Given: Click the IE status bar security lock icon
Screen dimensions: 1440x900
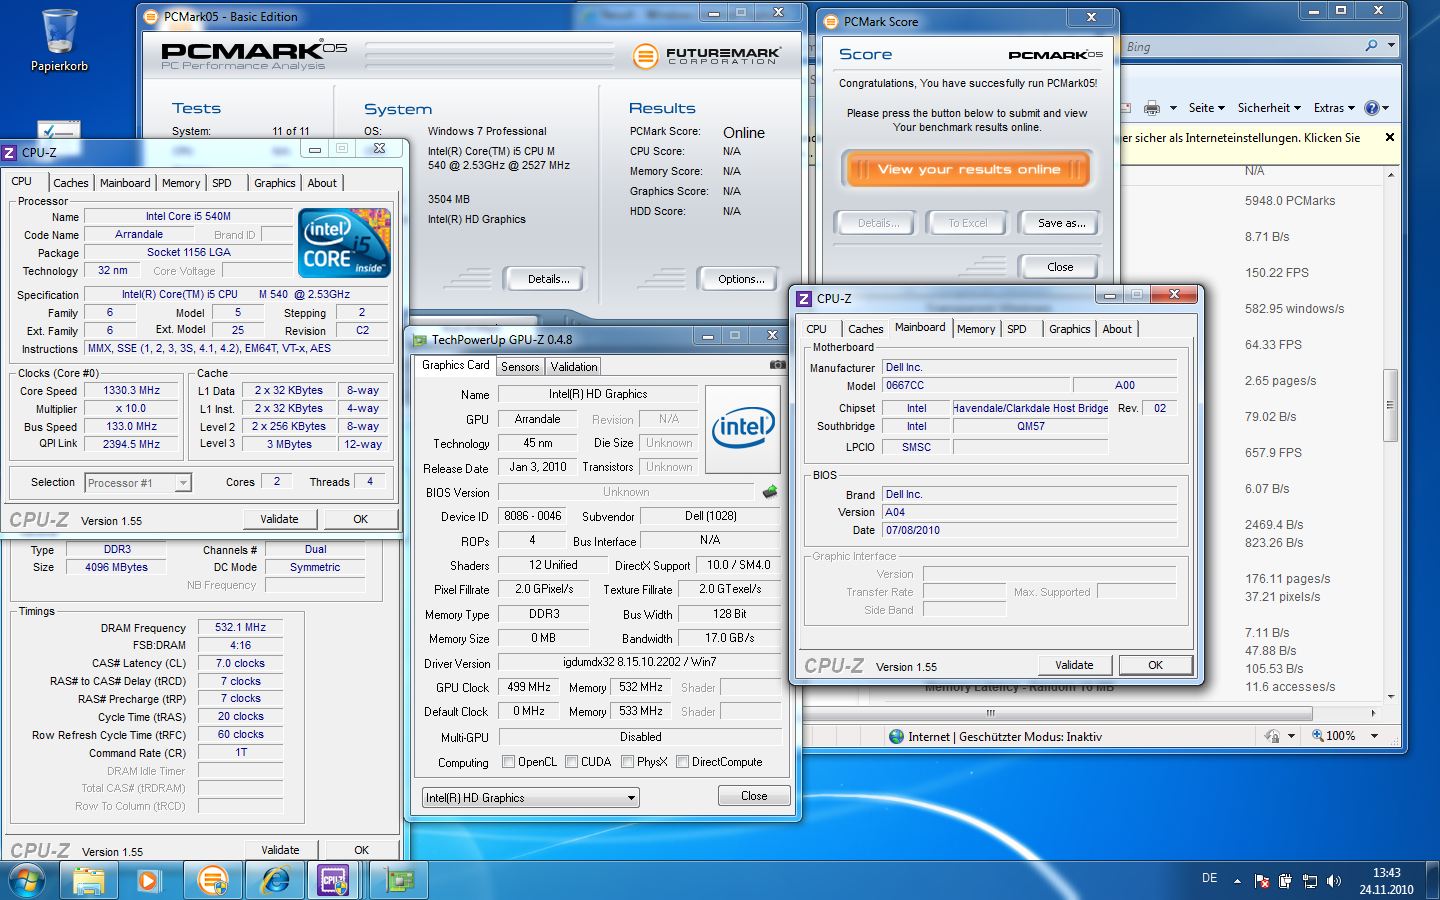Looking at the screenshot, I should click(1272, 736).
